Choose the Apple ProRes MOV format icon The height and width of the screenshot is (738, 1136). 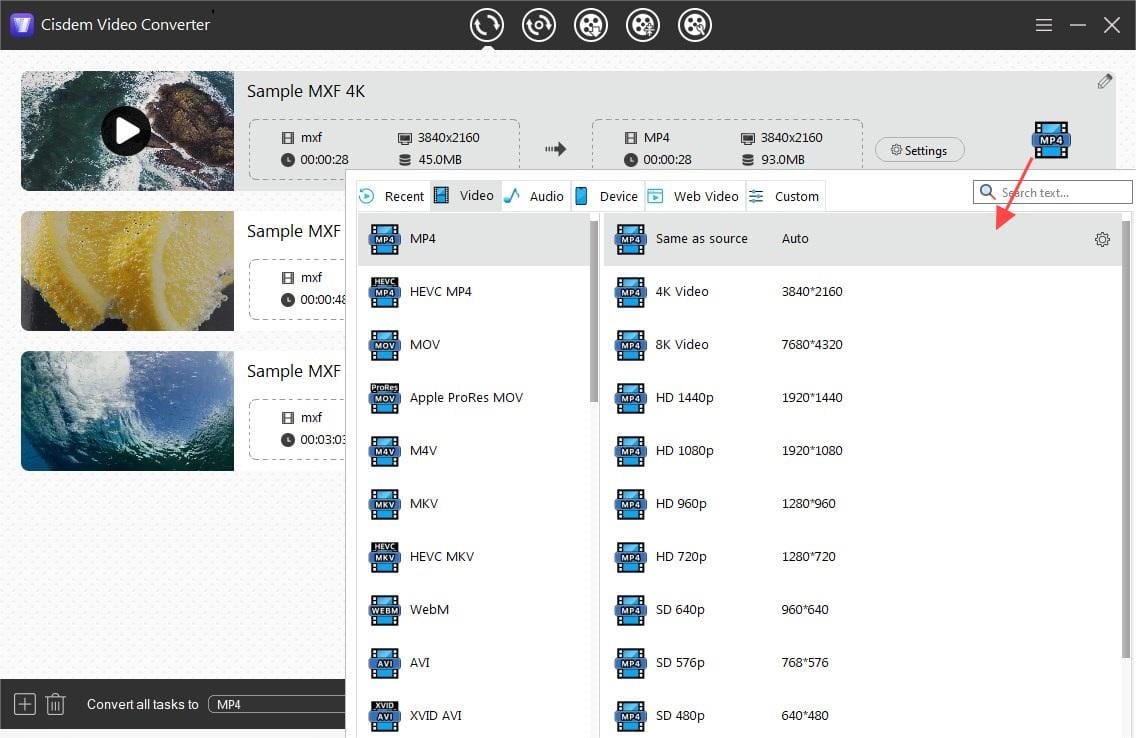click(384, 397)
